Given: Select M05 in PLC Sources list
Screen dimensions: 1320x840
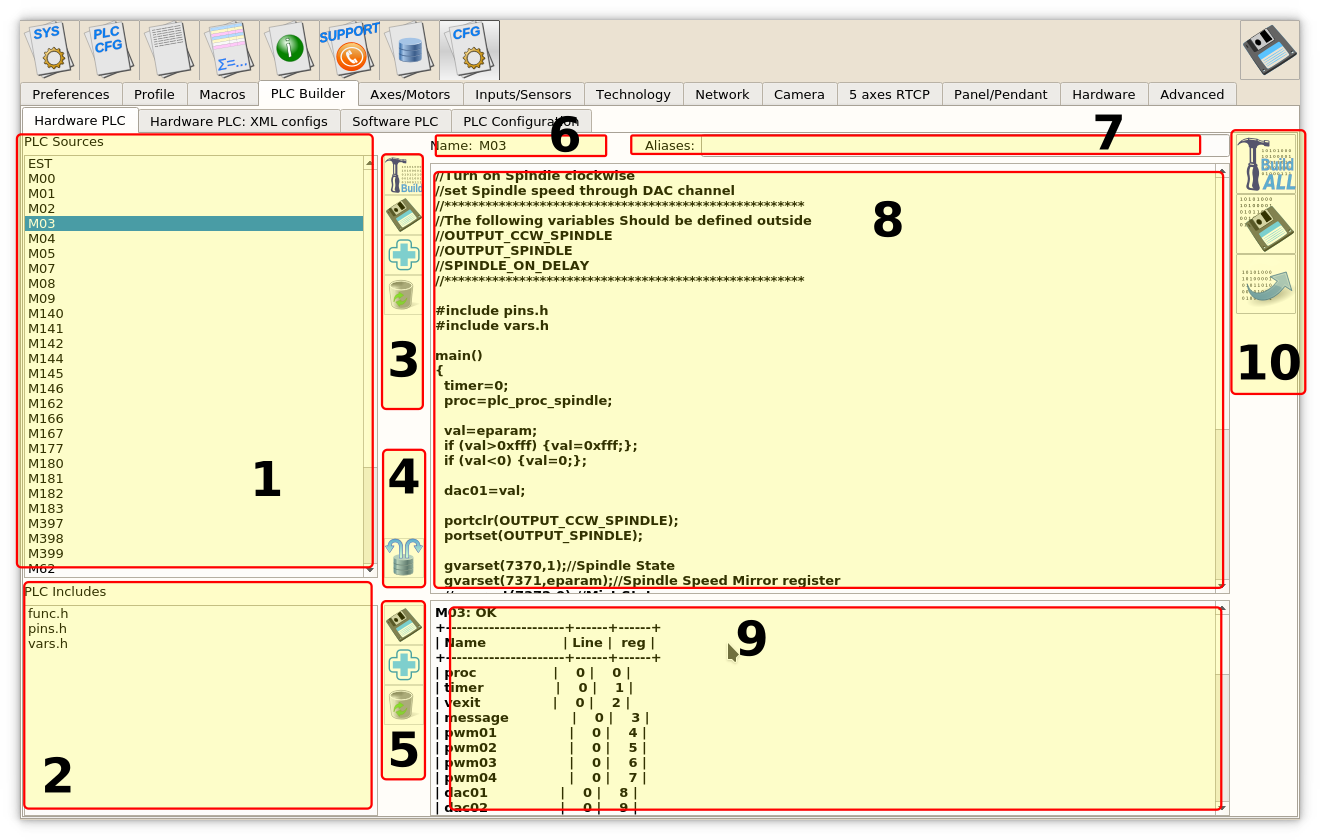Looking at the screenshot, I should [42, 254].
